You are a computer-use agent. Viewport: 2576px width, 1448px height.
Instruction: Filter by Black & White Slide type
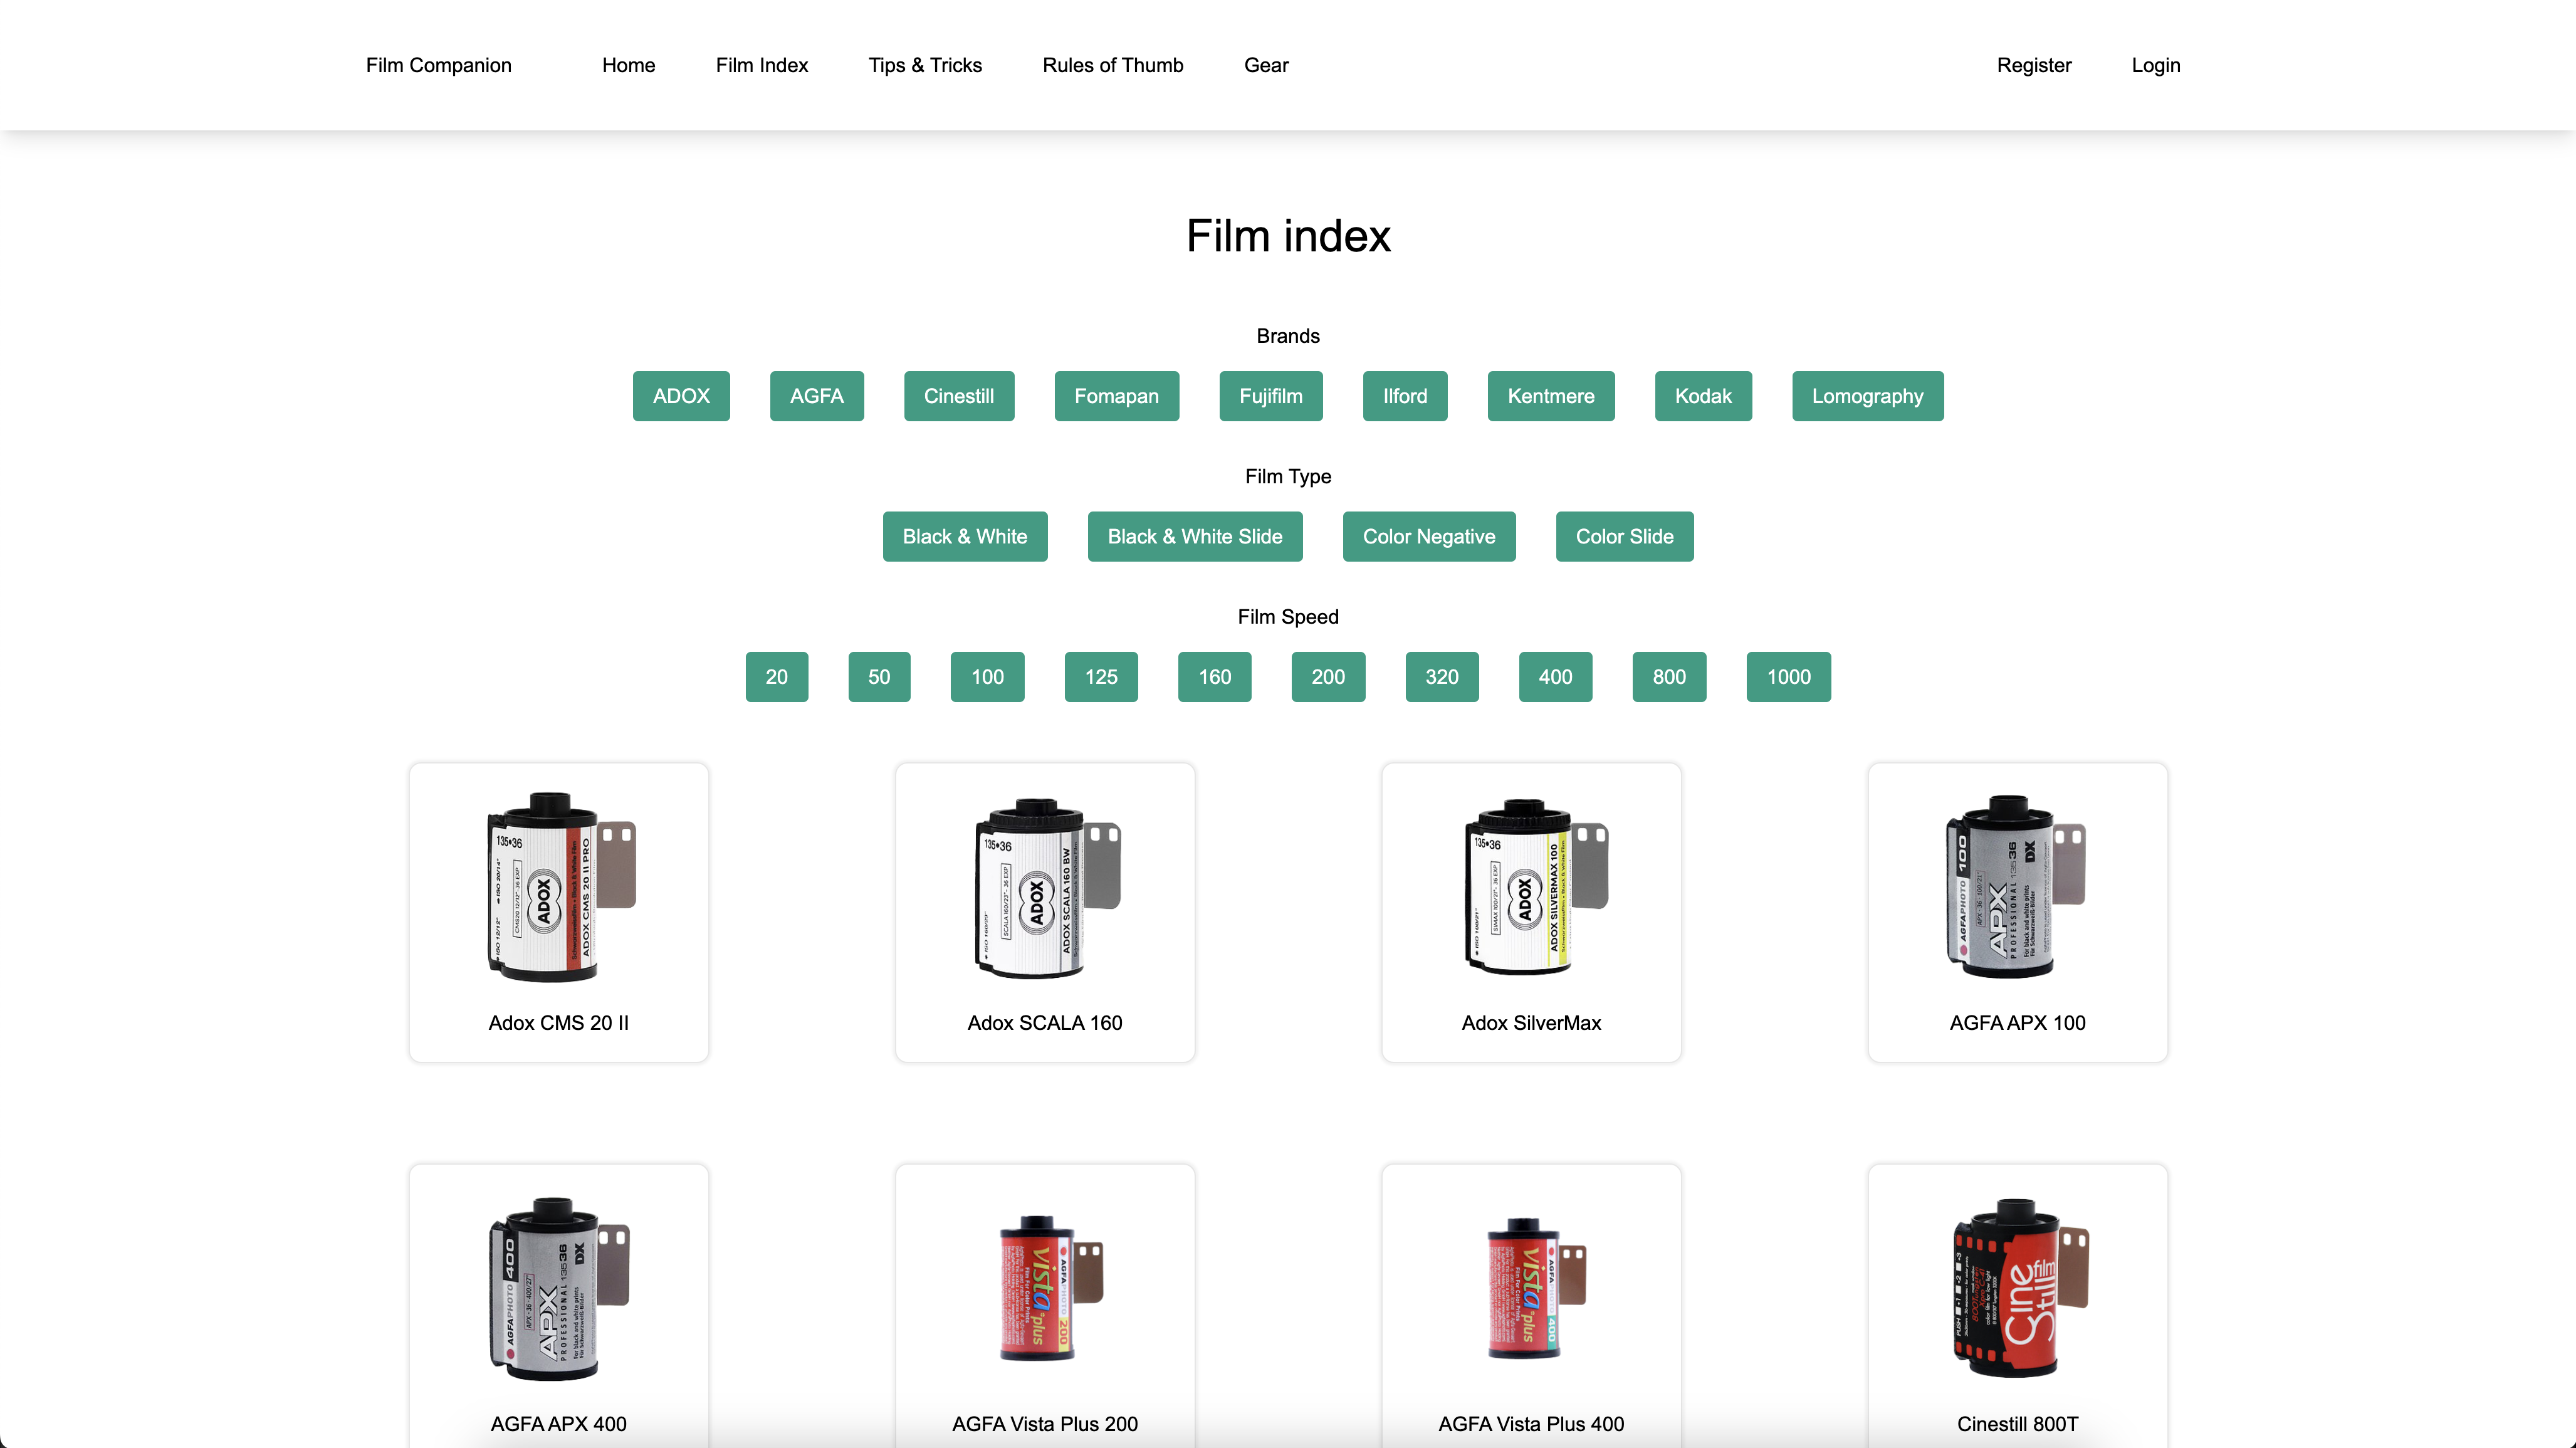click(1194, 536)
